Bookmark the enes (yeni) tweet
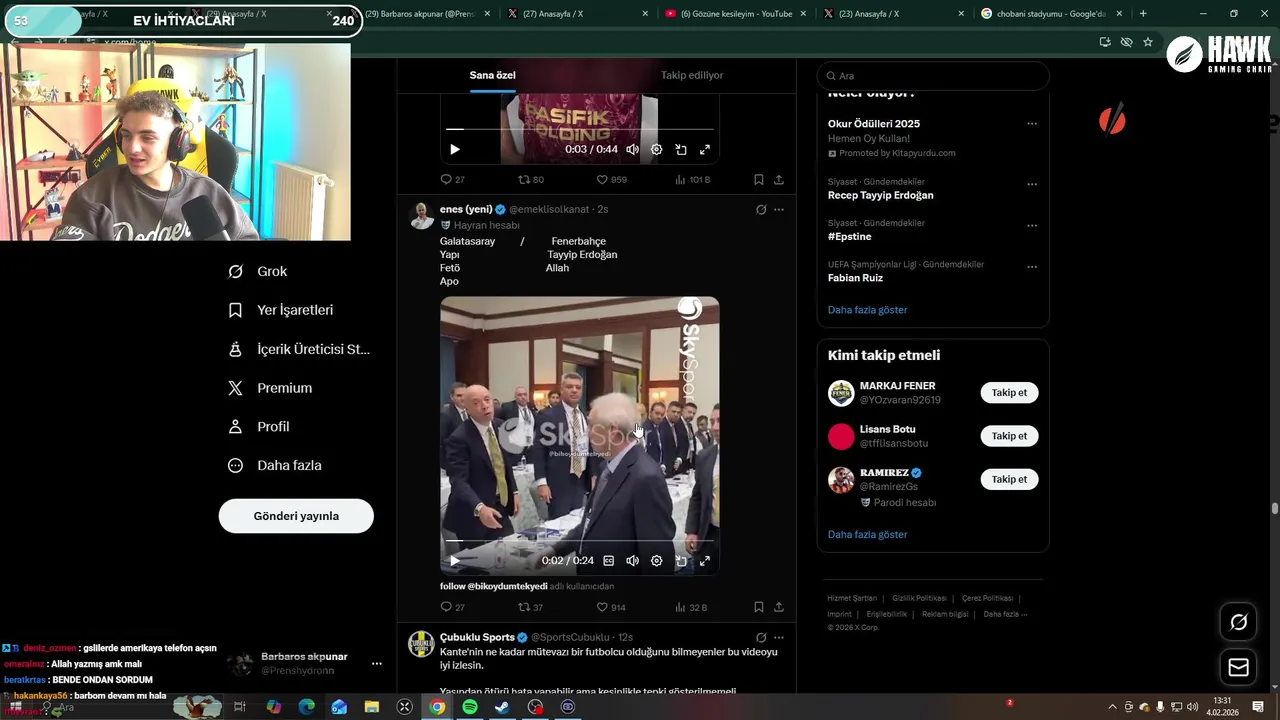Image resolution: width=1280 pixels, height=720 pixels. pyautogui.click(x=759, y=607)
